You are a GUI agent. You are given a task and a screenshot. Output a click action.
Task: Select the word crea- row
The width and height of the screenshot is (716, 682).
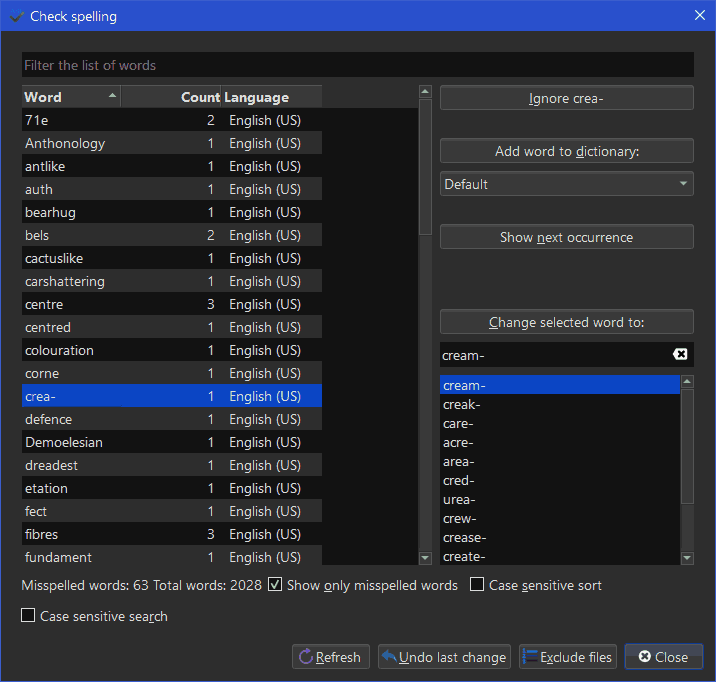point(172,396)
